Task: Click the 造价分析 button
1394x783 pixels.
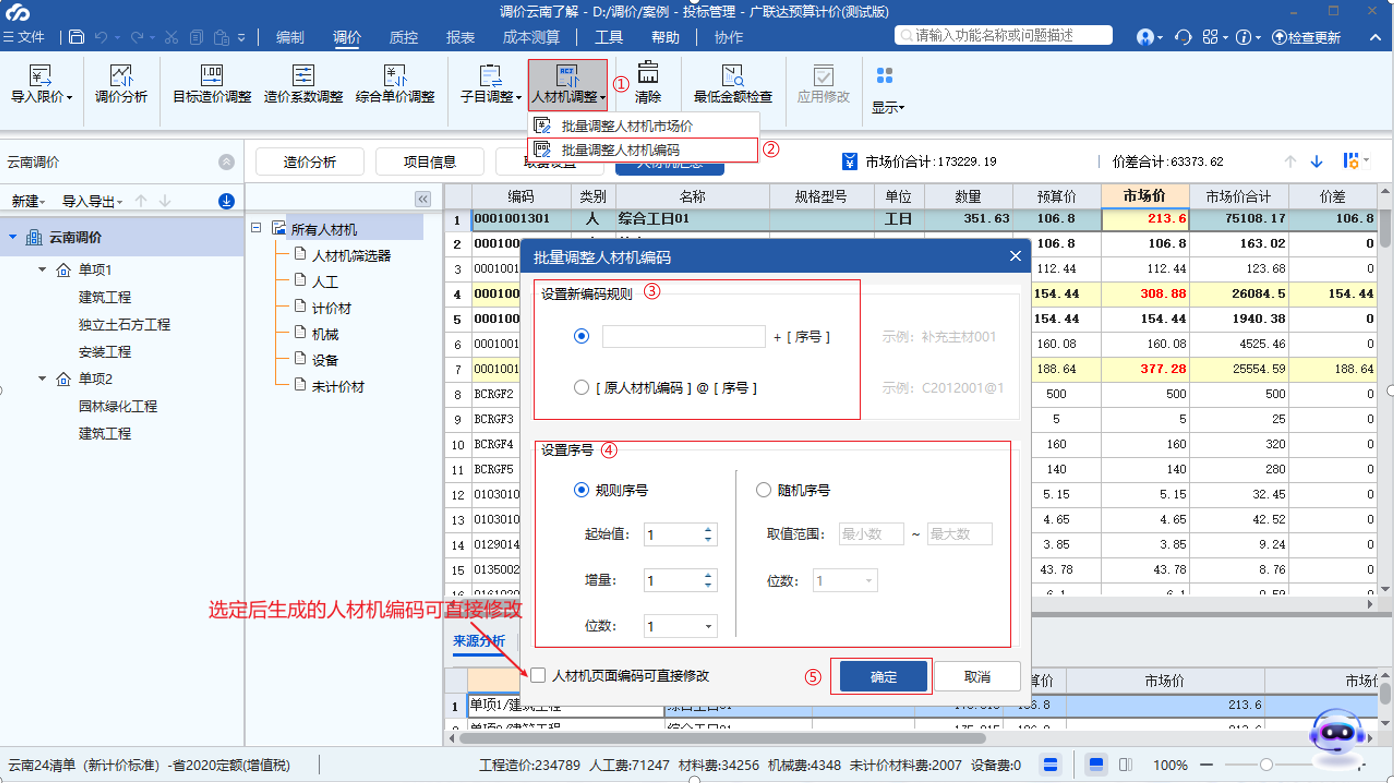Action: point(309,162)
